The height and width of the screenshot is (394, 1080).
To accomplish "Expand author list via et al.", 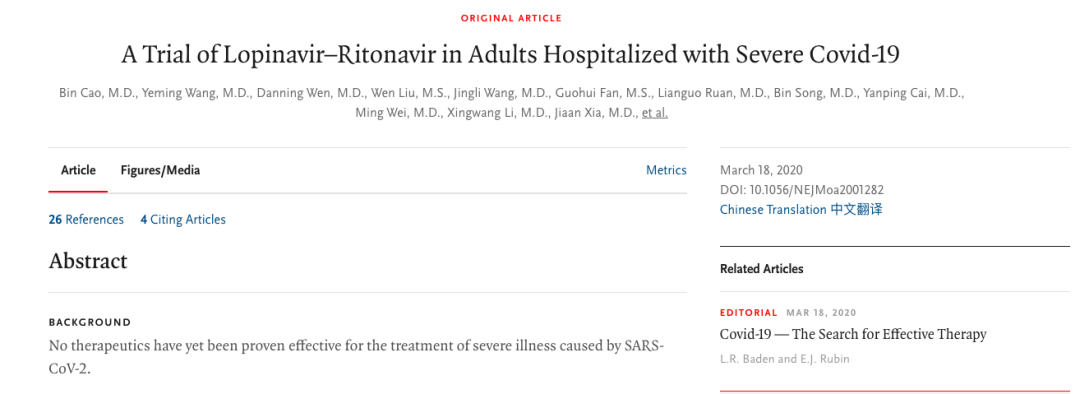I will (x=654, y=113).
